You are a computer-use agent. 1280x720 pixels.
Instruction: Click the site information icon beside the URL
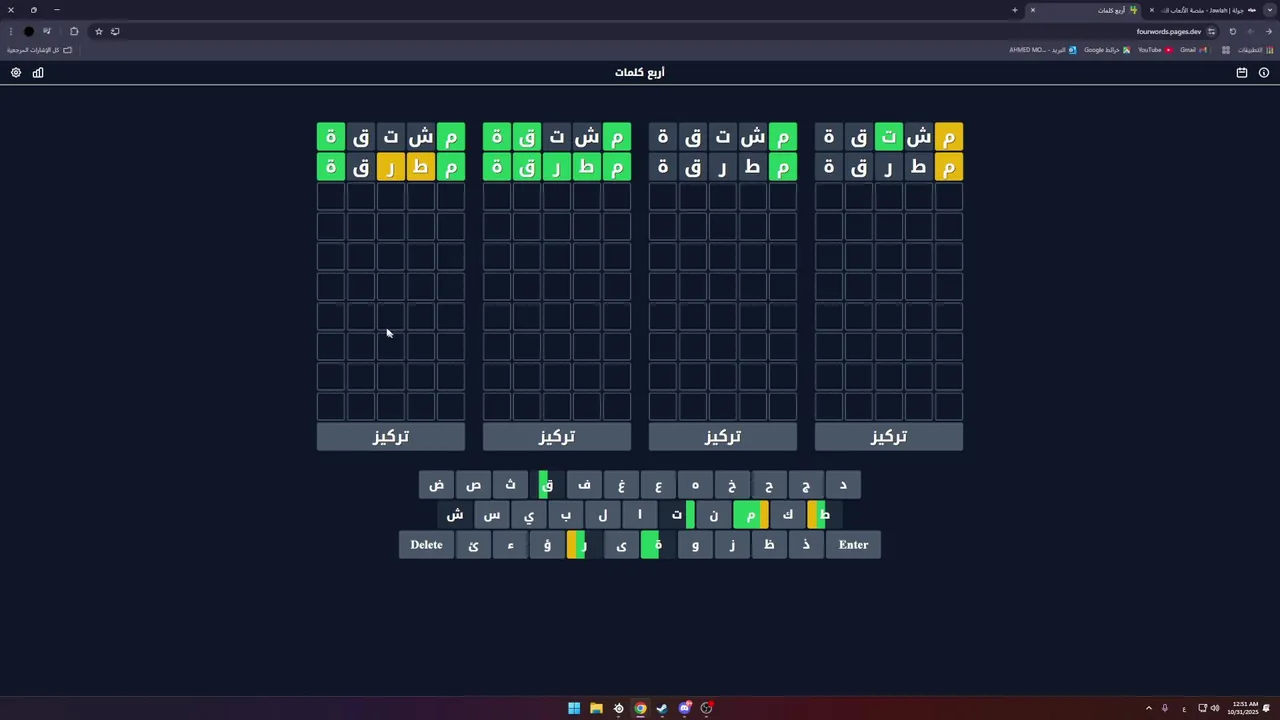point(1212,31)
